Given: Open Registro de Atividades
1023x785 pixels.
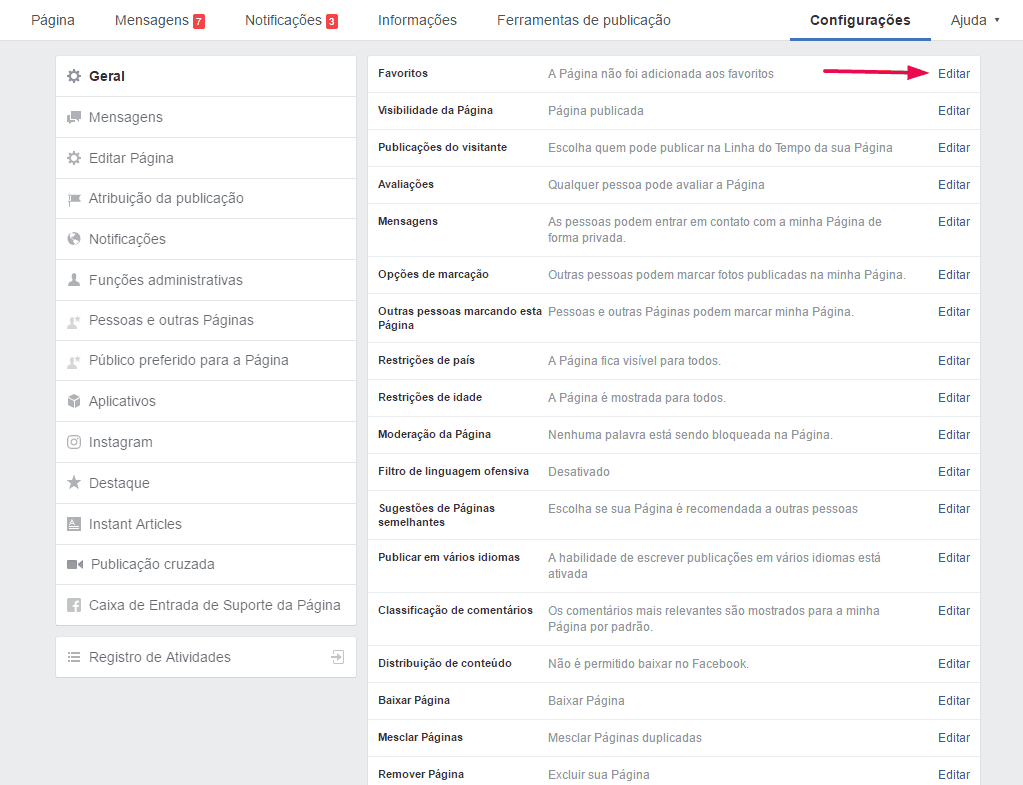Looking at the screenshot, I should (206, 657).
